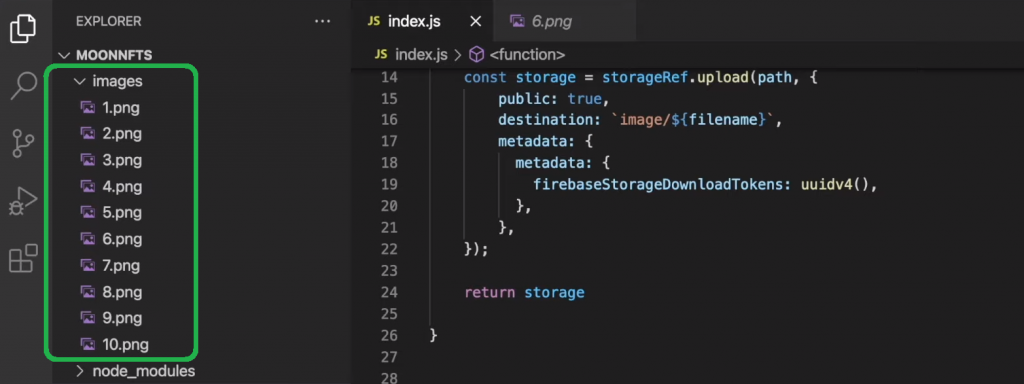Click <function> breadcrumb item

[526, 55]
